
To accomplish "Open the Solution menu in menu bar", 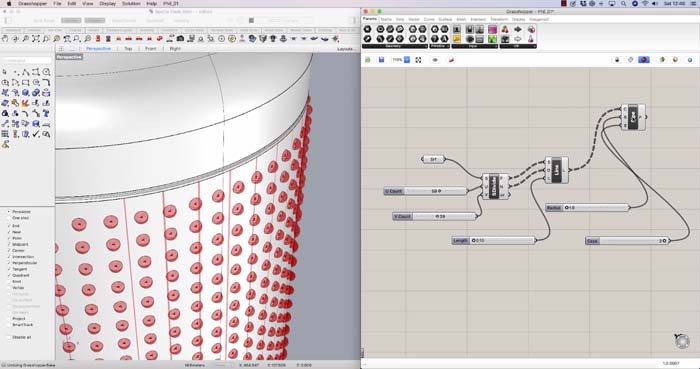I will click(x=131, y=3).
